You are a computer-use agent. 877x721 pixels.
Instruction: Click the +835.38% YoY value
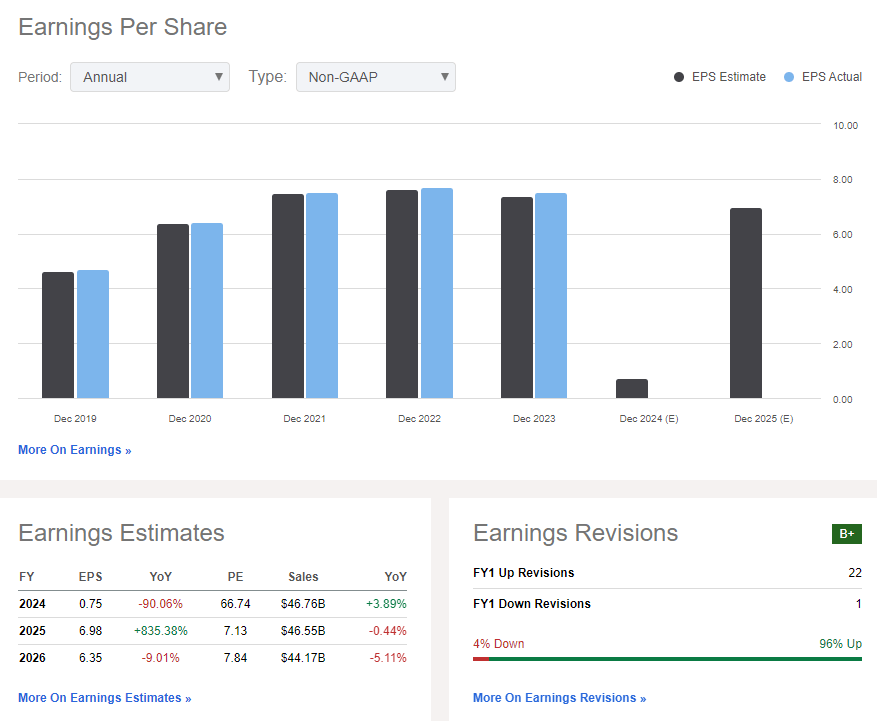pyautogui.click(x=161, y=631)
